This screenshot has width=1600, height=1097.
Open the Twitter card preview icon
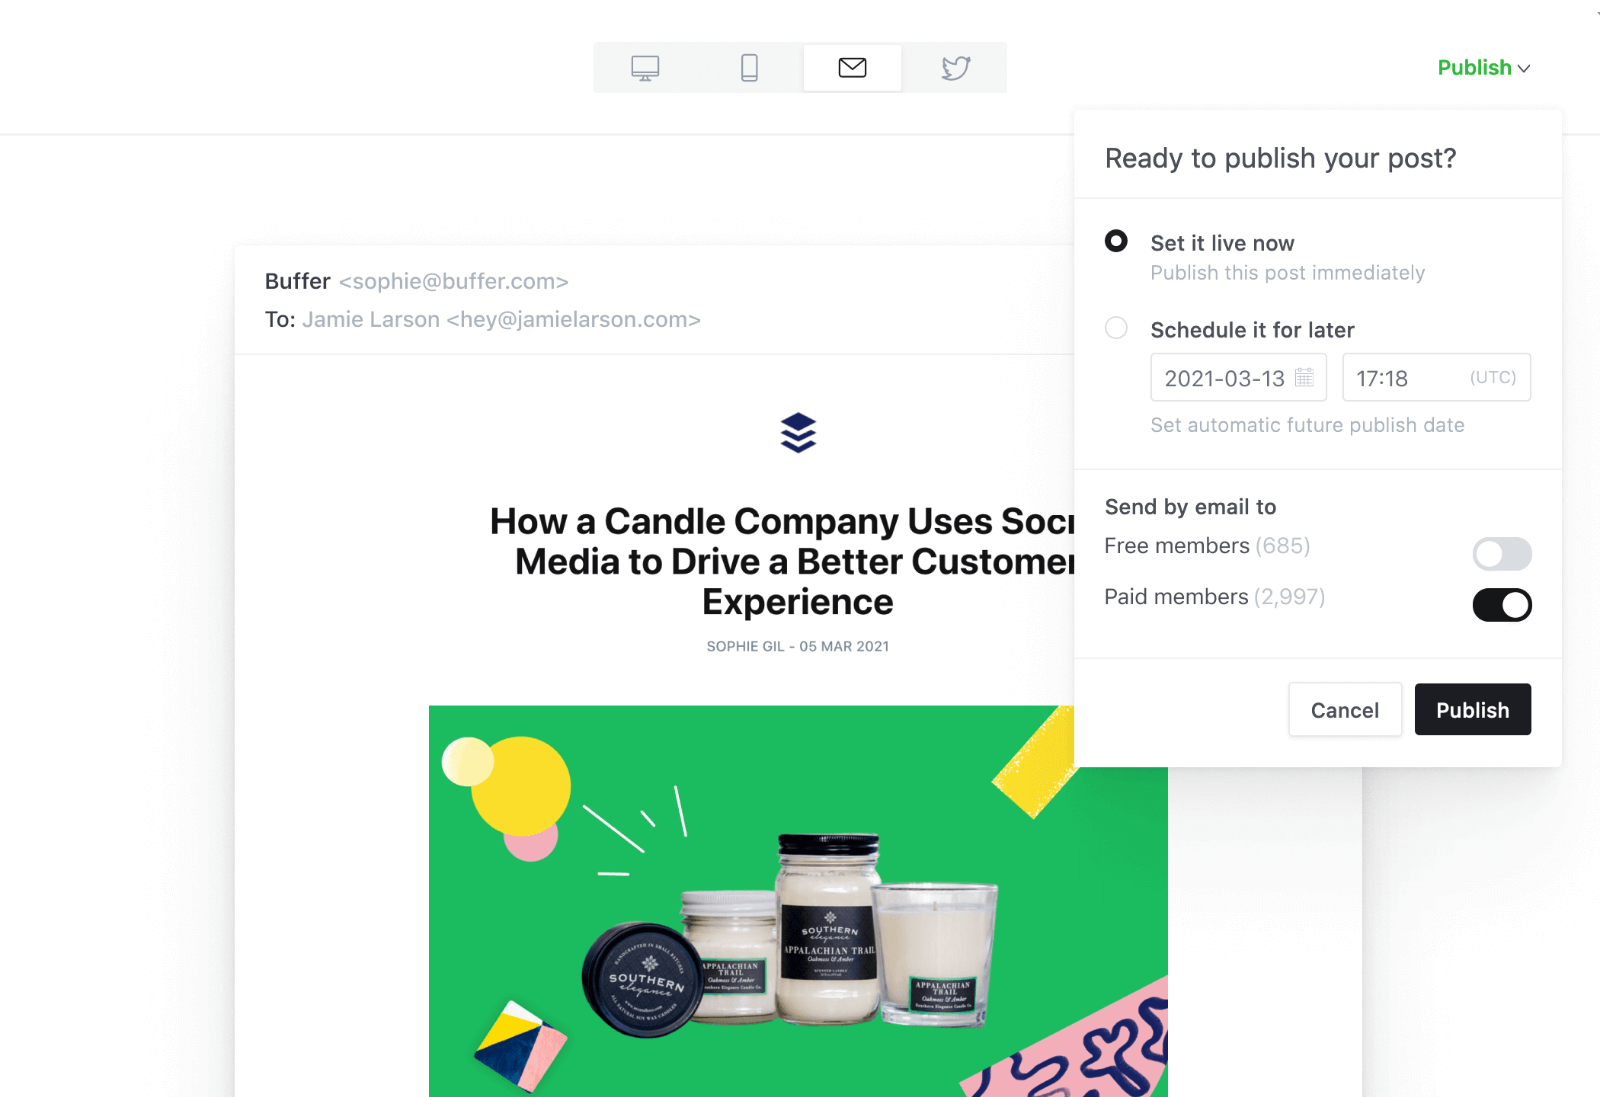pos(956,68)
